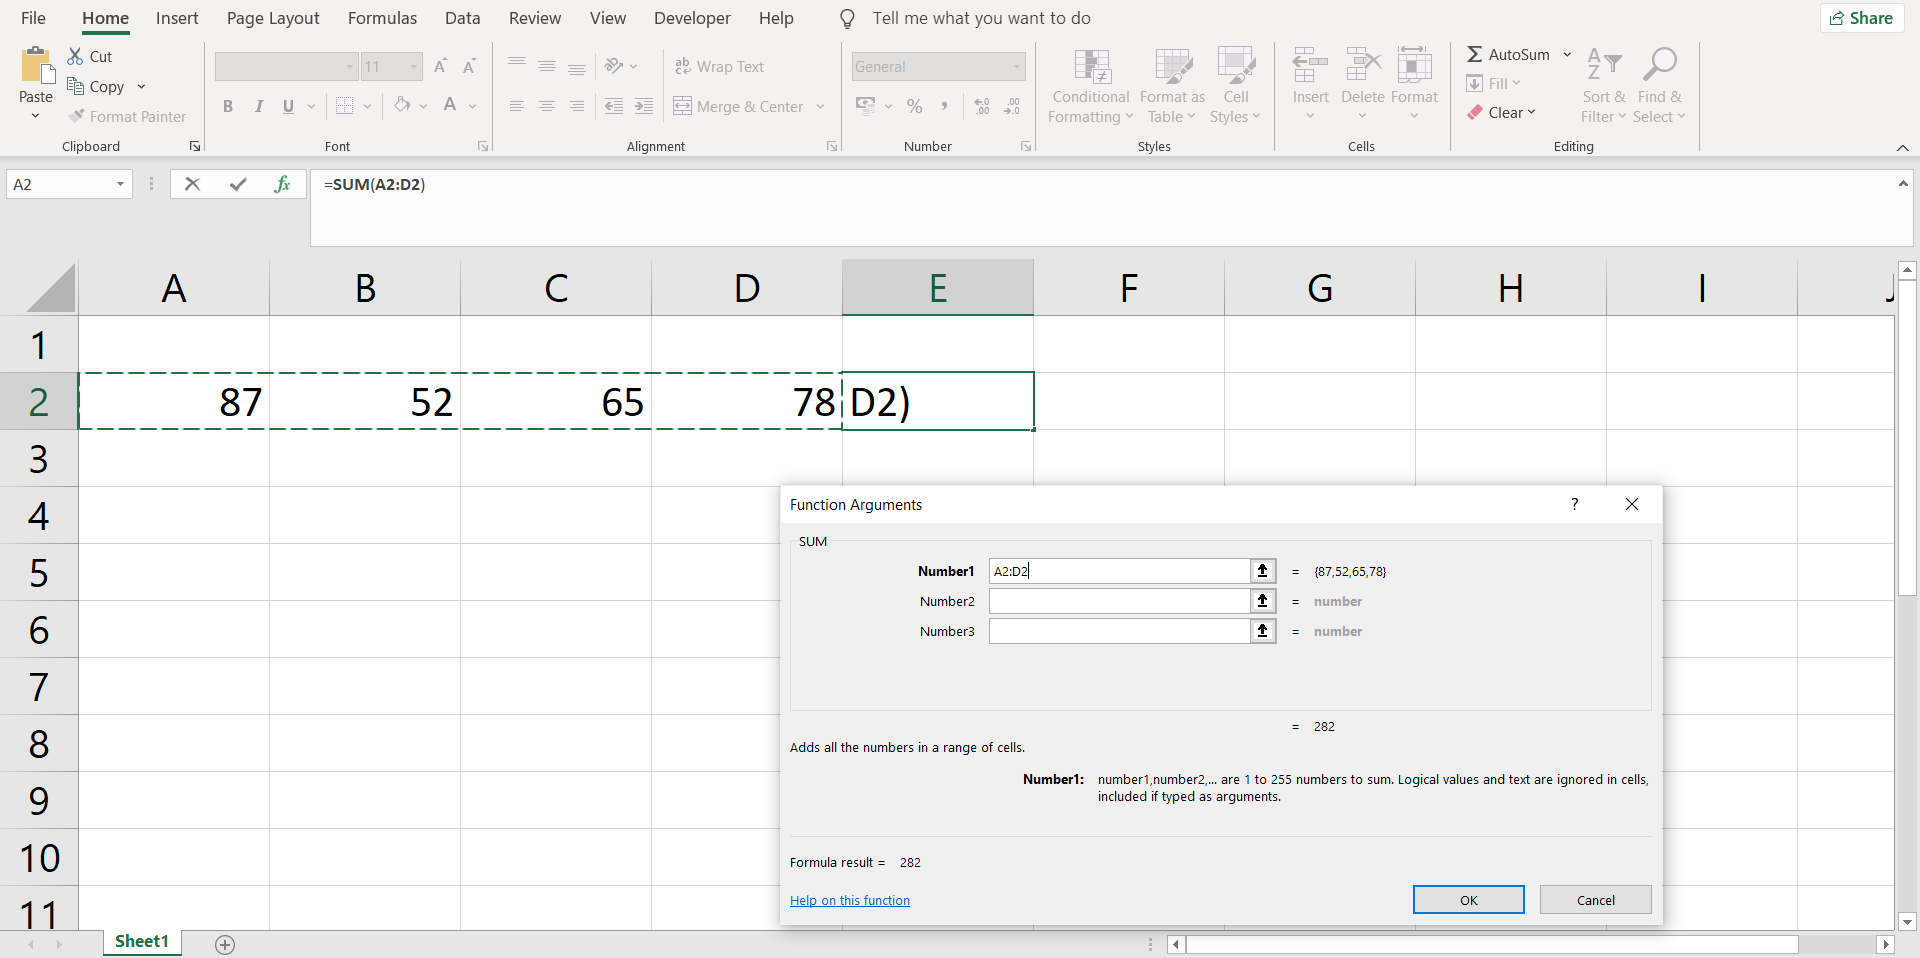The image size is (1920, 958).
Task: Open the File menu
Action: coord(33,18)
